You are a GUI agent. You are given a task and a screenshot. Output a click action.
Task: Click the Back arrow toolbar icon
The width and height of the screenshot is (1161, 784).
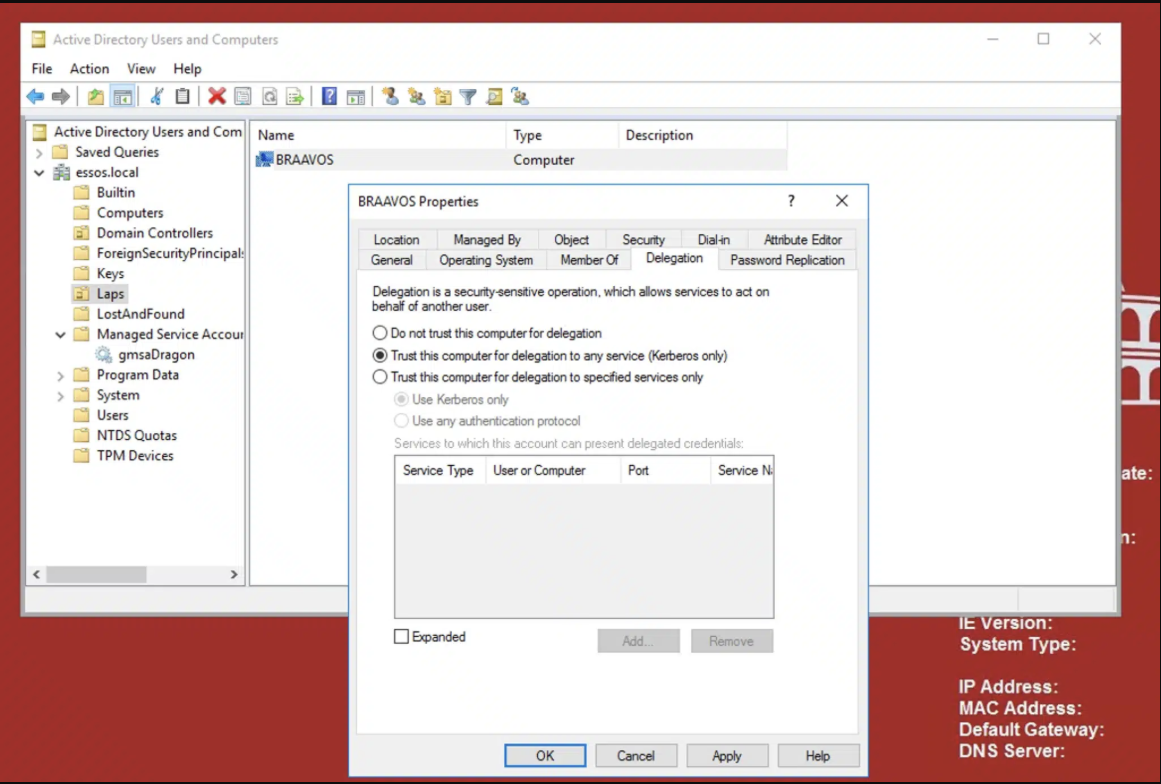click(35, 97)
